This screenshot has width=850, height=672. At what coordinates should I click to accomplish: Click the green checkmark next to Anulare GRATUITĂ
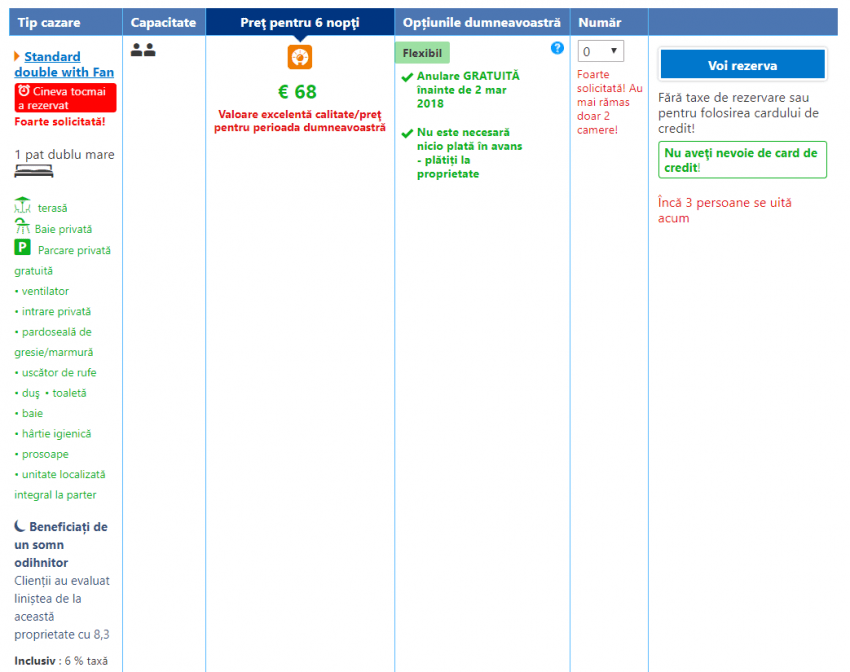pos(407,77)
